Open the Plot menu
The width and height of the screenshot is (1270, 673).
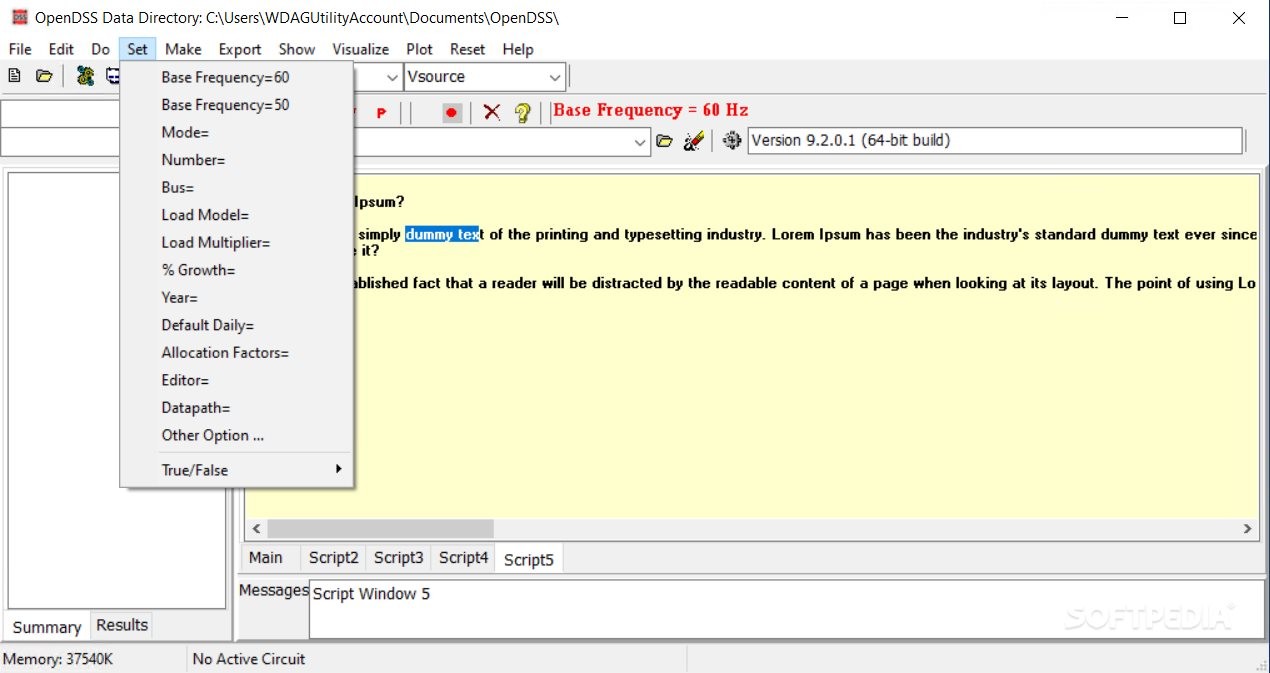click(x=420, y=49)
